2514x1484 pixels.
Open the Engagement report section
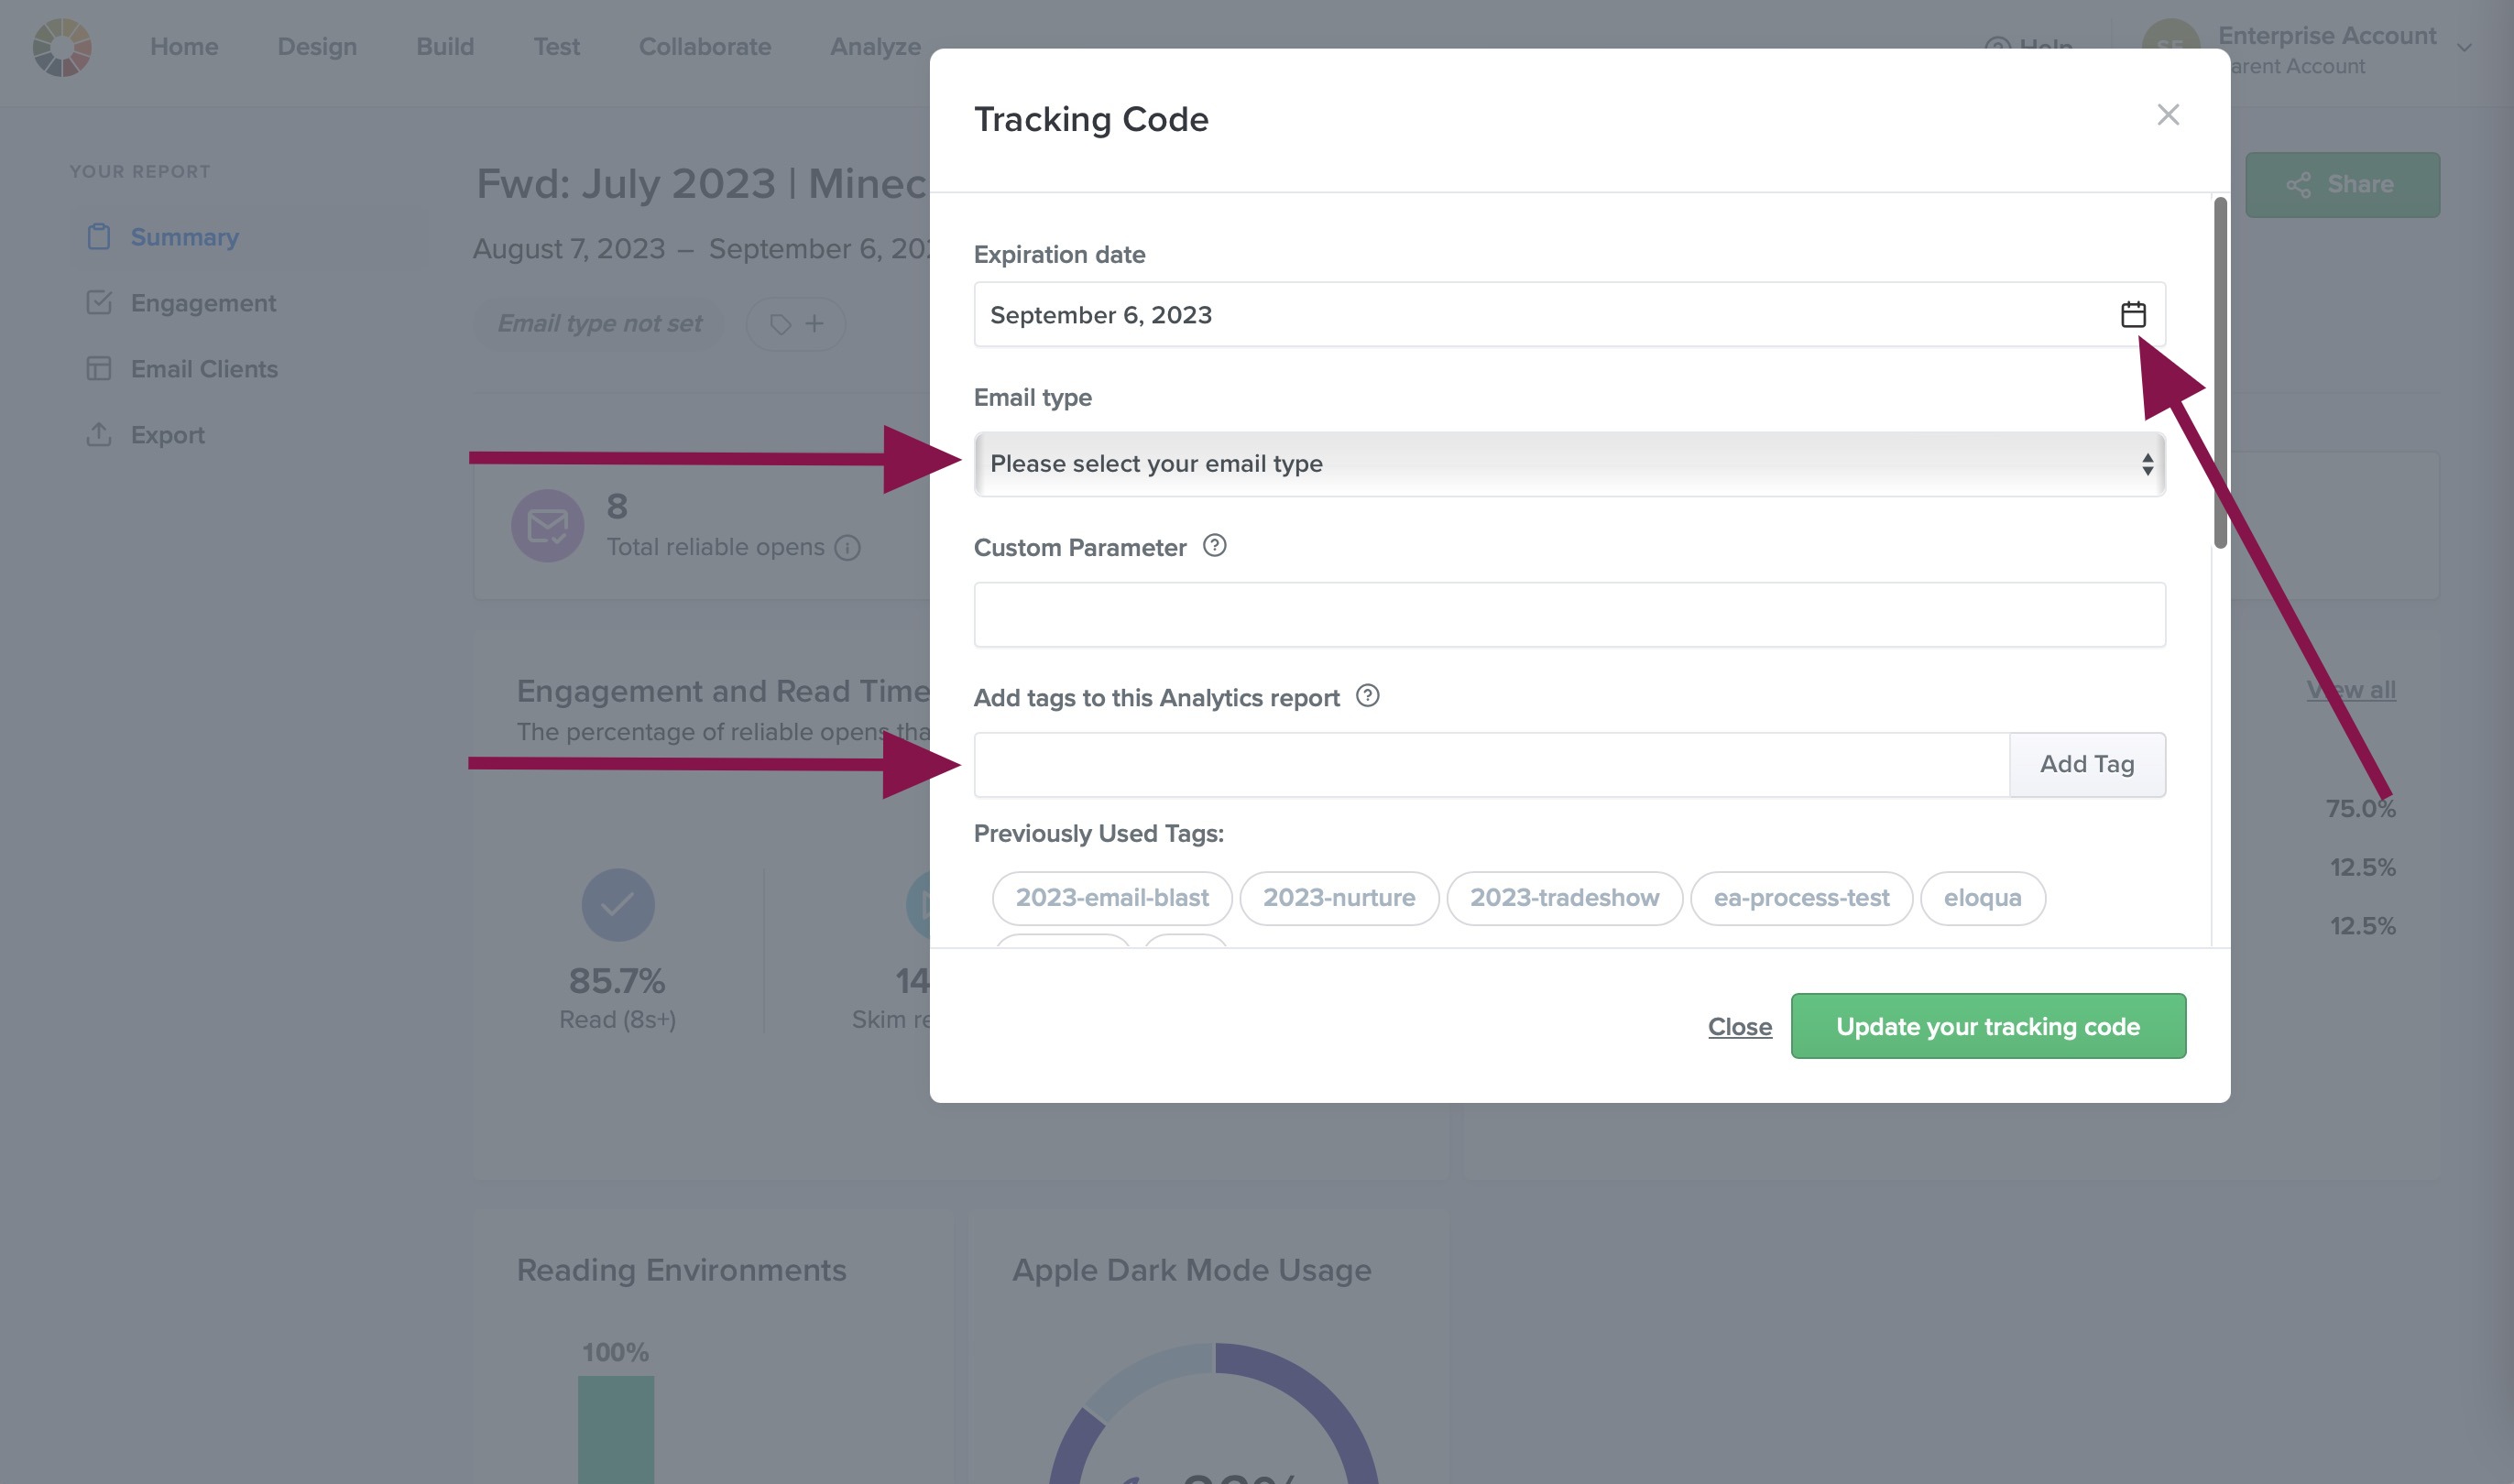[x=203, y=303]
